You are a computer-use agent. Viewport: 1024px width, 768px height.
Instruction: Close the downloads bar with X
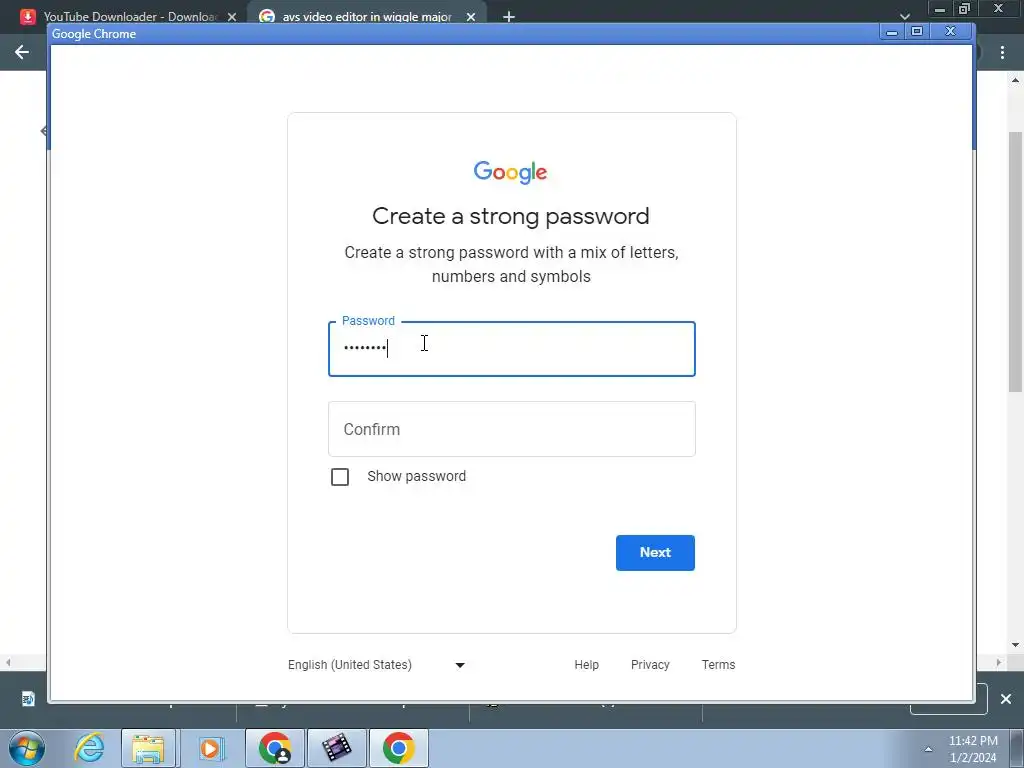[x=1006, y=699]
